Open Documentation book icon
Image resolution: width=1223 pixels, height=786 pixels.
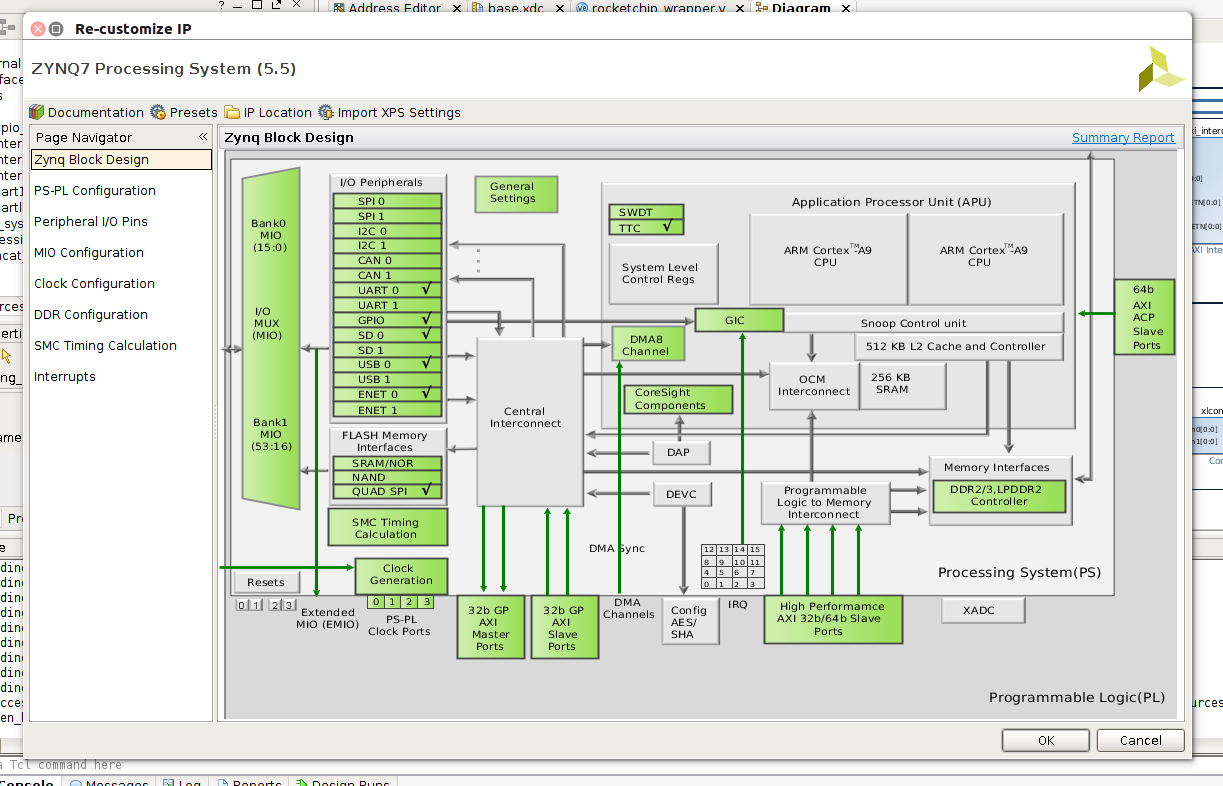(x=37, y=112)
